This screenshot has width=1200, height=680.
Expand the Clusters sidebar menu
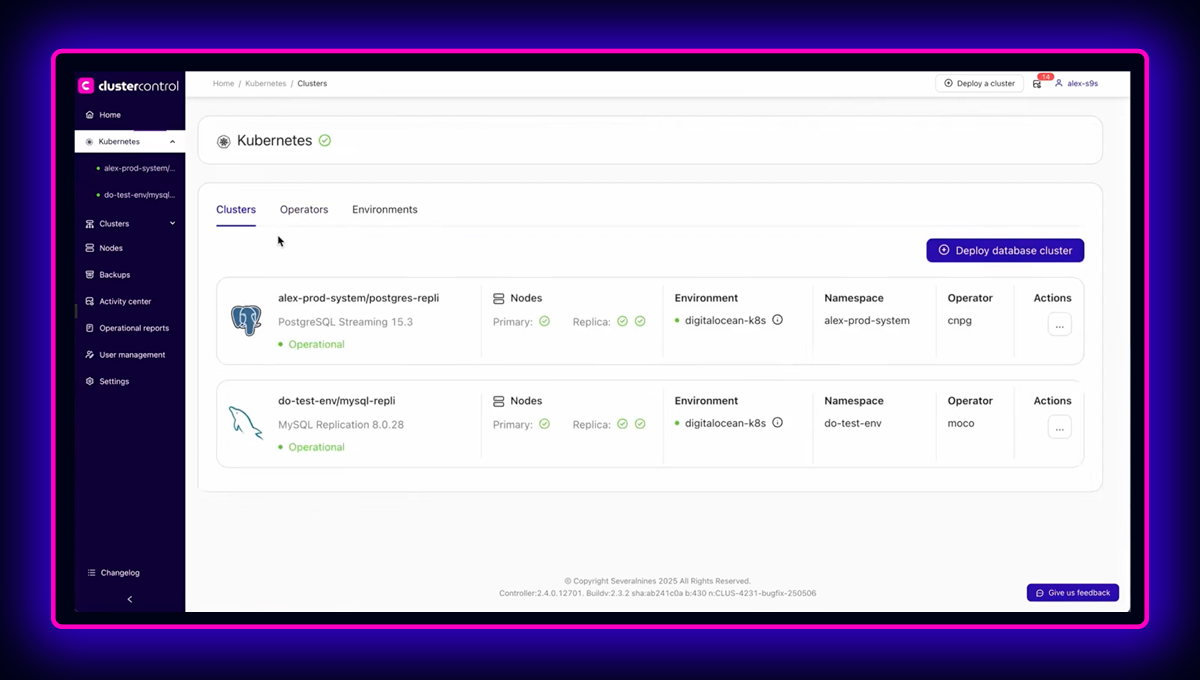(172, 224)
